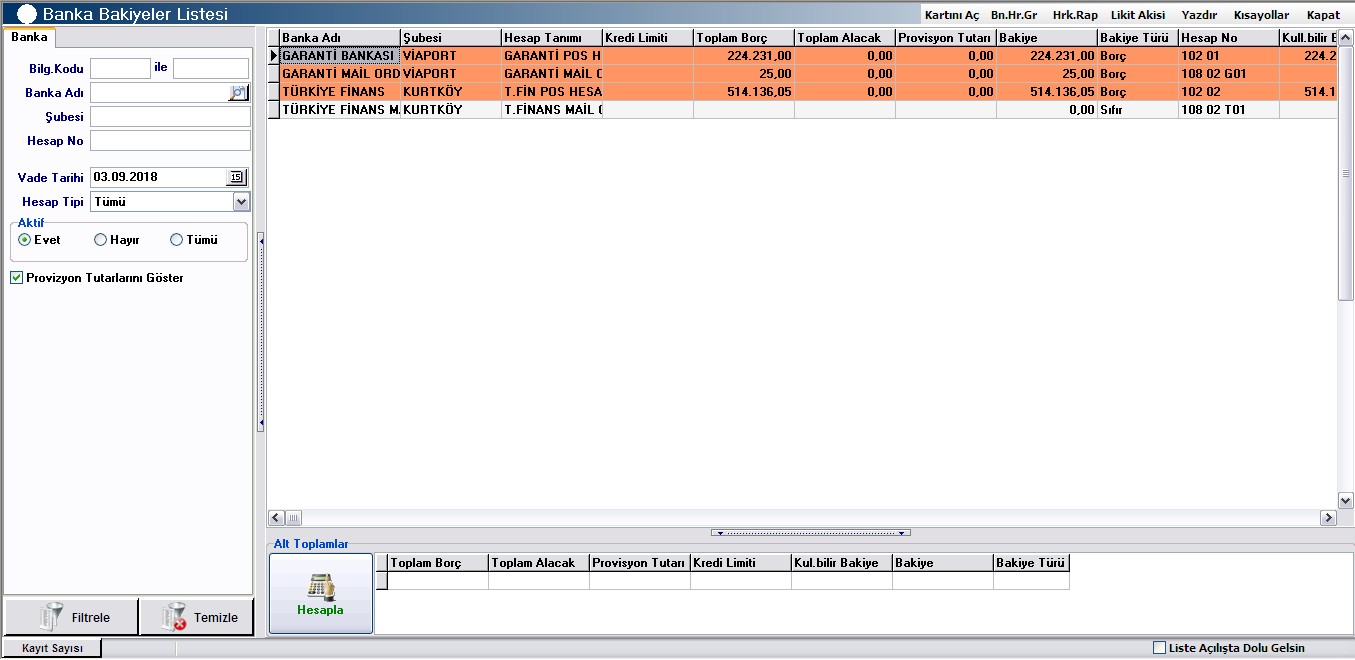Click the first Bilg.Kodu input field
Image resolution: width=1355 pixels, height=660 pixels.
[120, 68]
